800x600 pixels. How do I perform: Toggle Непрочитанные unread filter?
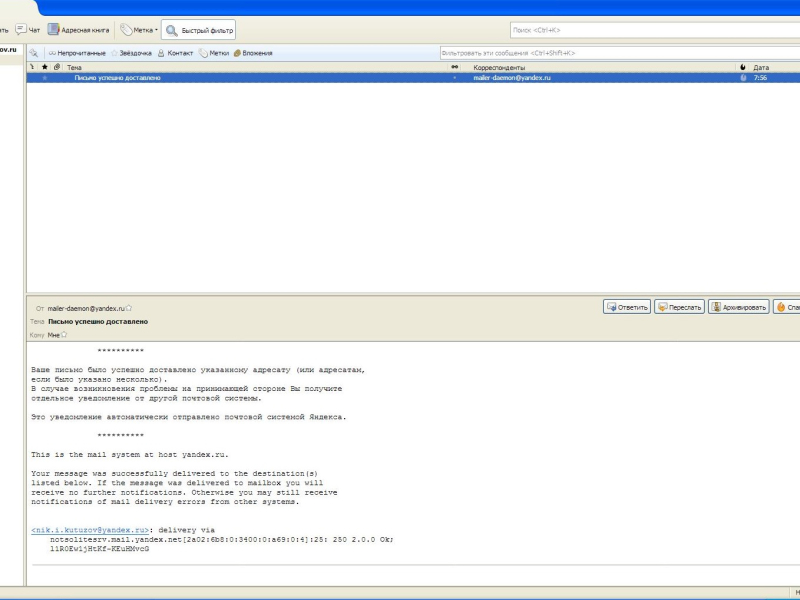click(77, 53)
